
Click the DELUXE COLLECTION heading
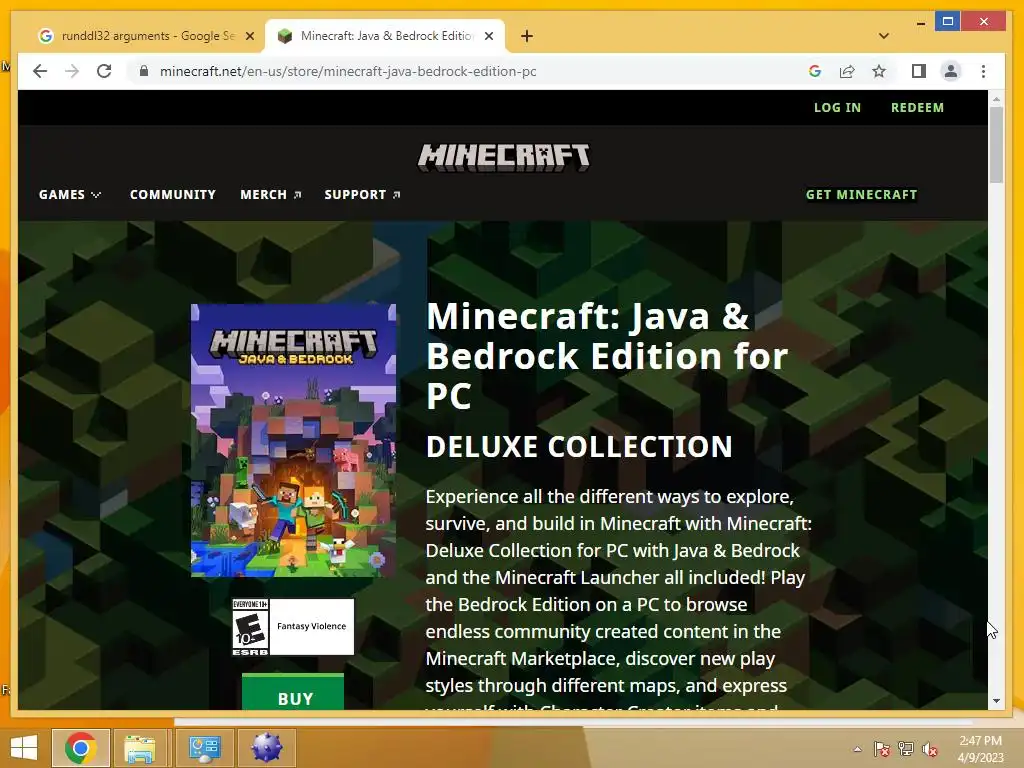click(x=579, y=447)
